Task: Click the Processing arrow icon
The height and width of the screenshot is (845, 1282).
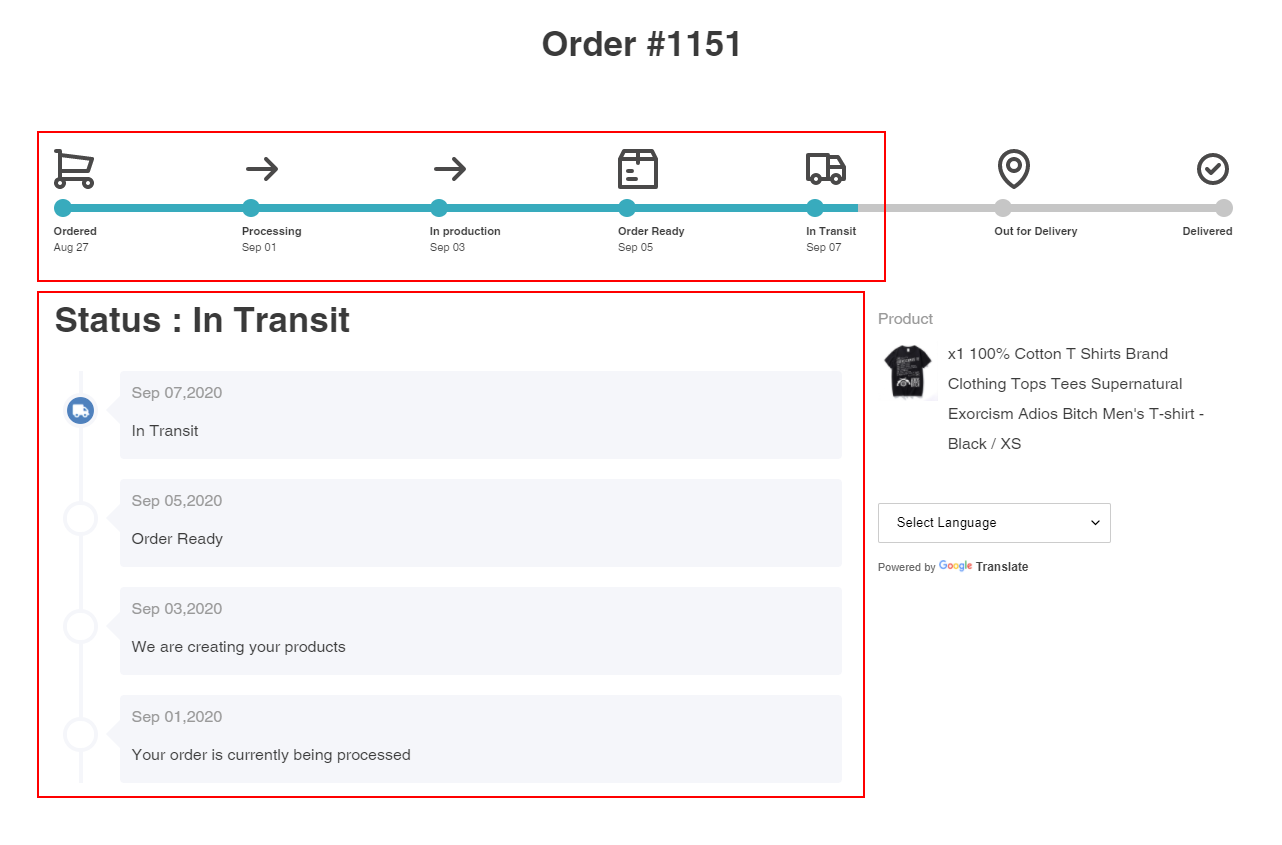Action: (x=262, y=169)
